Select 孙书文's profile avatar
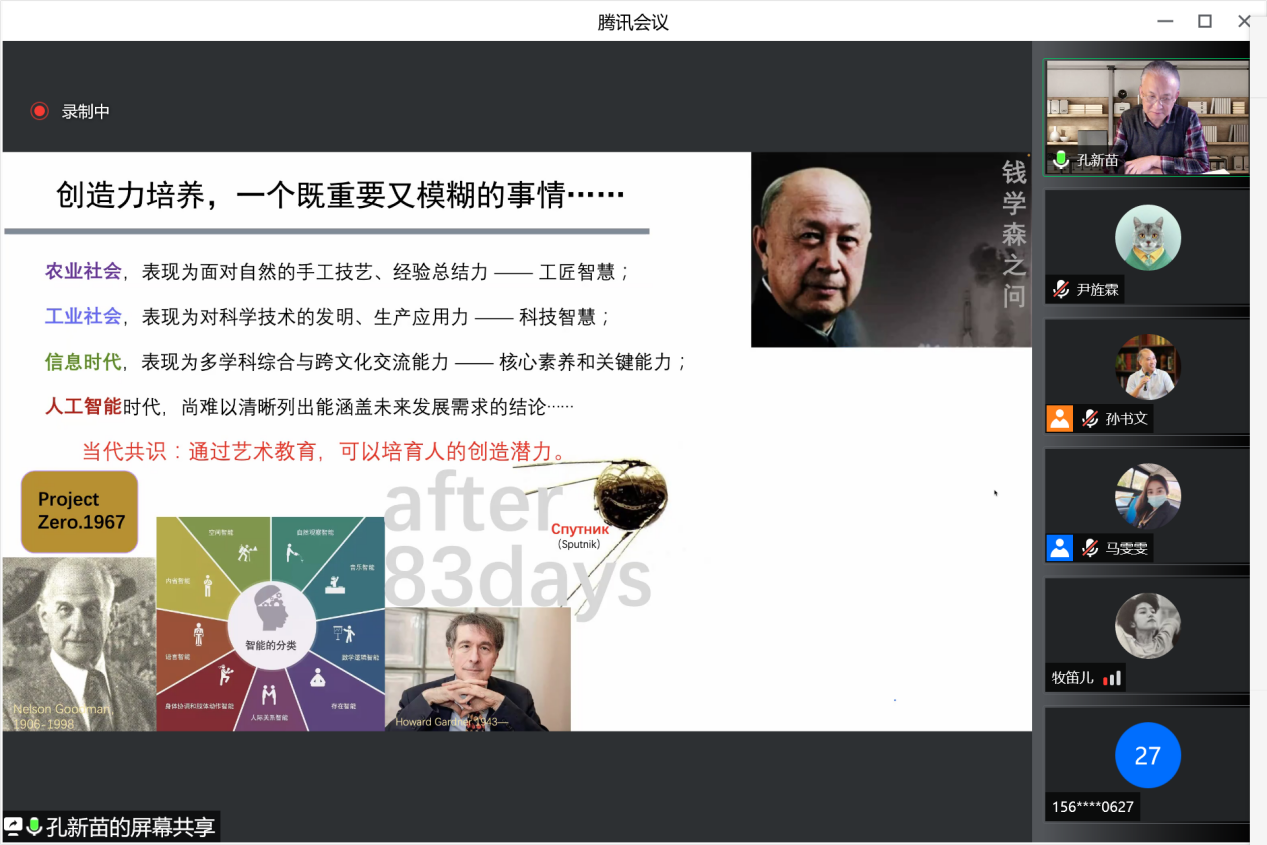 (x=1148, y=367)
